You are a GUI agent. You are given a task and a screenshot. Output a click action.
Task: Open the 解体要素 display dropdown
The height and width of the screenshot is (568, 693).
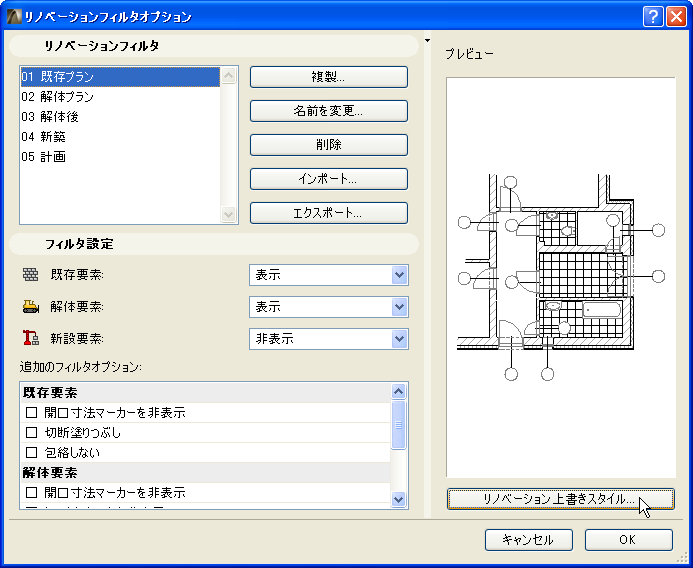point(329,307)
